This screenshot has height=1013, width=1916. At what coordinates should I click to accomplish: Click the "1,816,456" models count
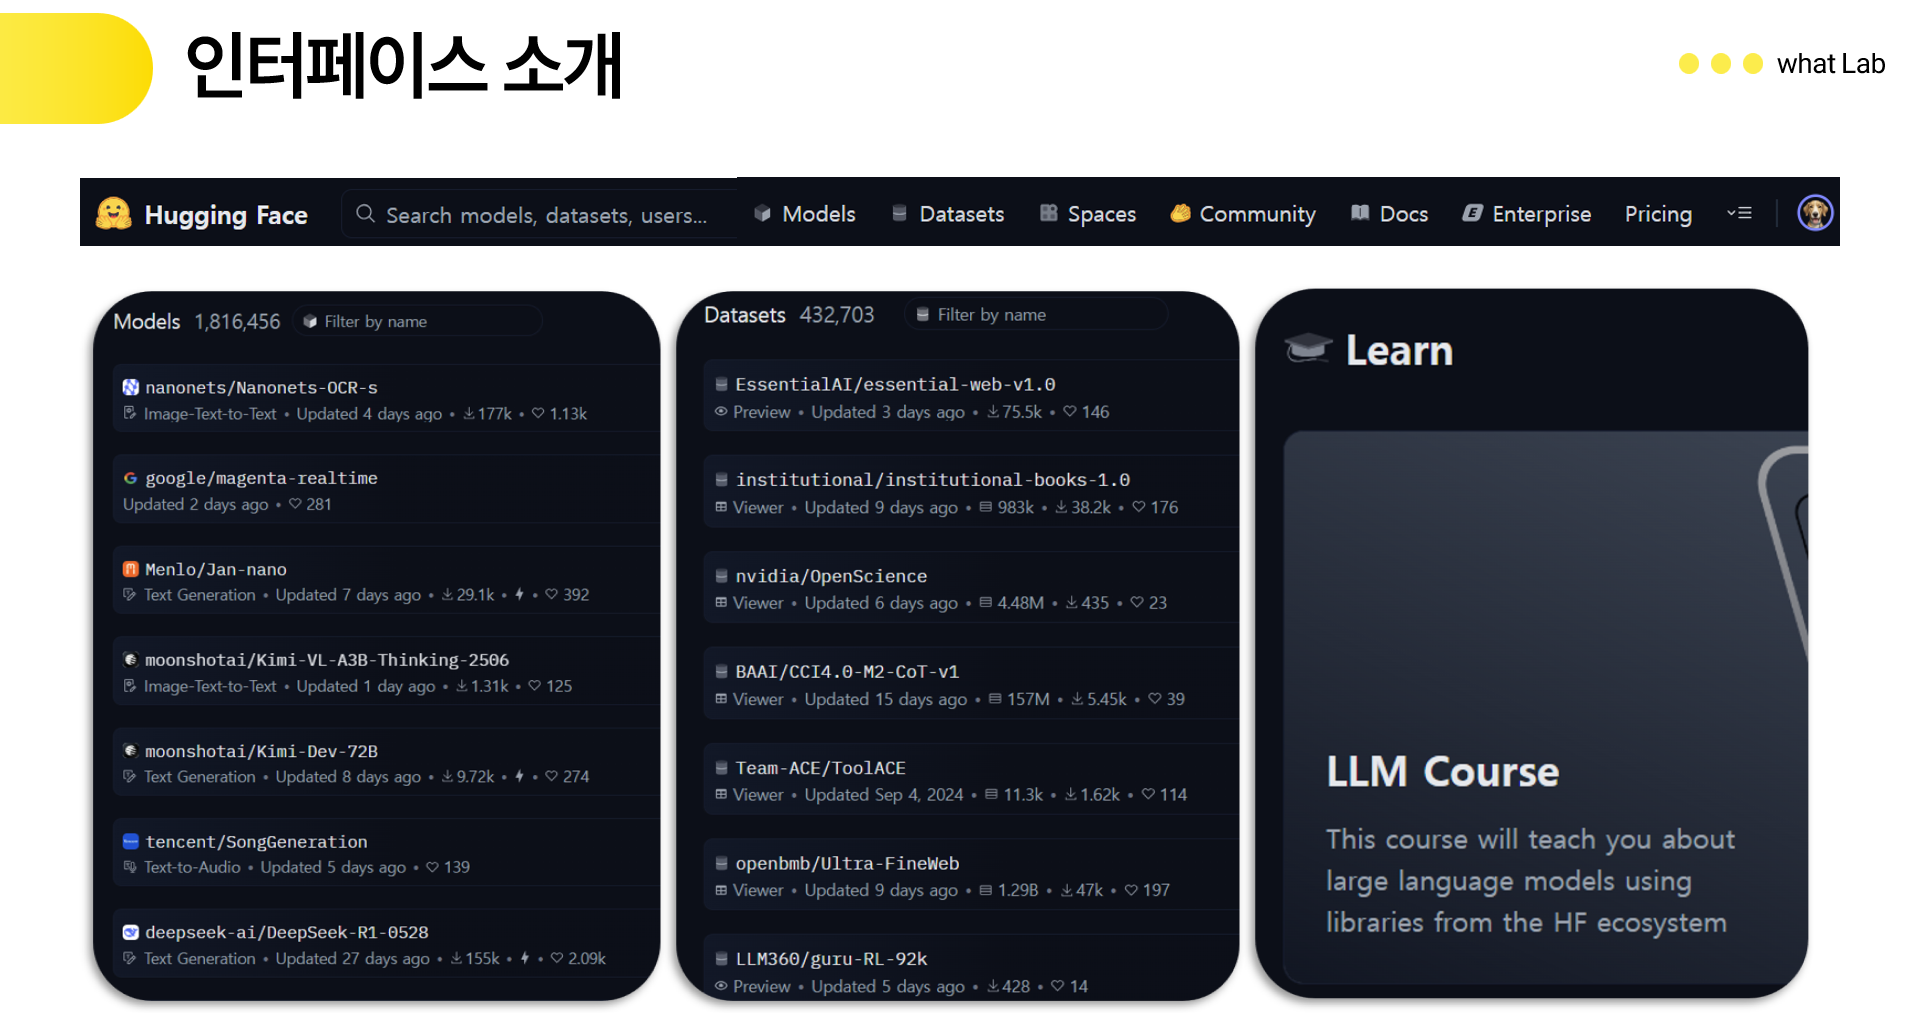237,321
